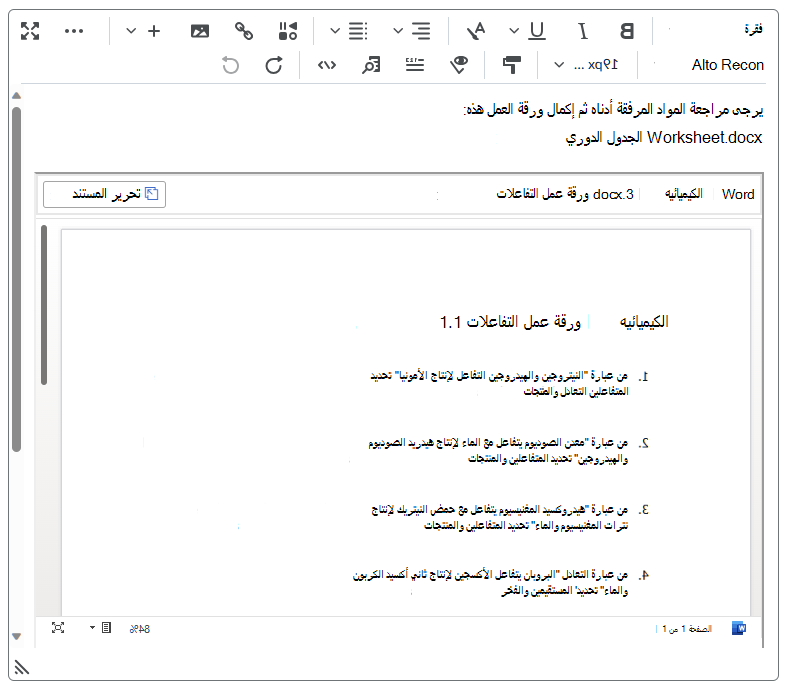The image size is (787, 689).
Task: Click the editor resize handle at the bottom corner
Action: pos(22,667)
